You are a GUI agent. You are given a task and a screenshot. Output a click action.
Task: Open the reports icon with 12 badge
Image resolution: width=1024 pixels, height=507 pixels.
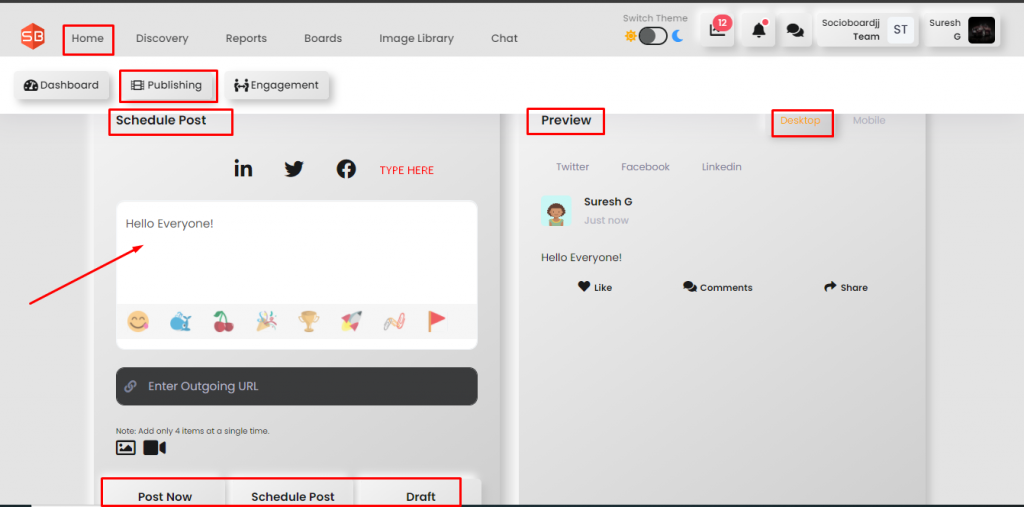tap(718, 30)
